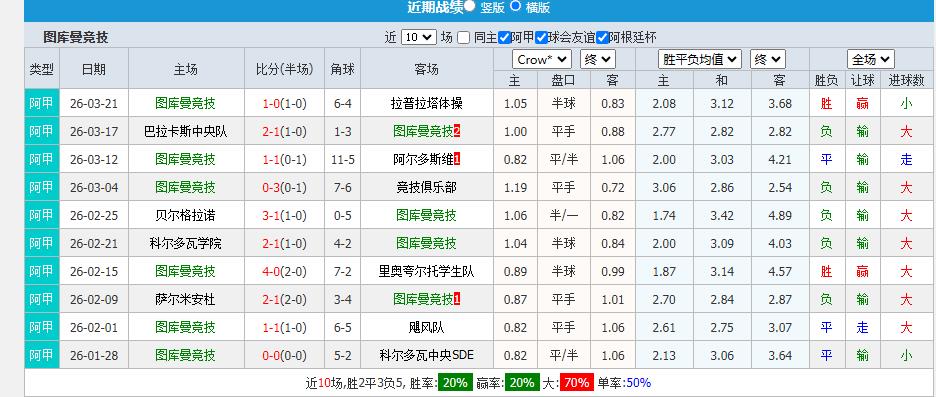
Task: Open the 终 dropdown next to Crow*
Action: point(598,59)
